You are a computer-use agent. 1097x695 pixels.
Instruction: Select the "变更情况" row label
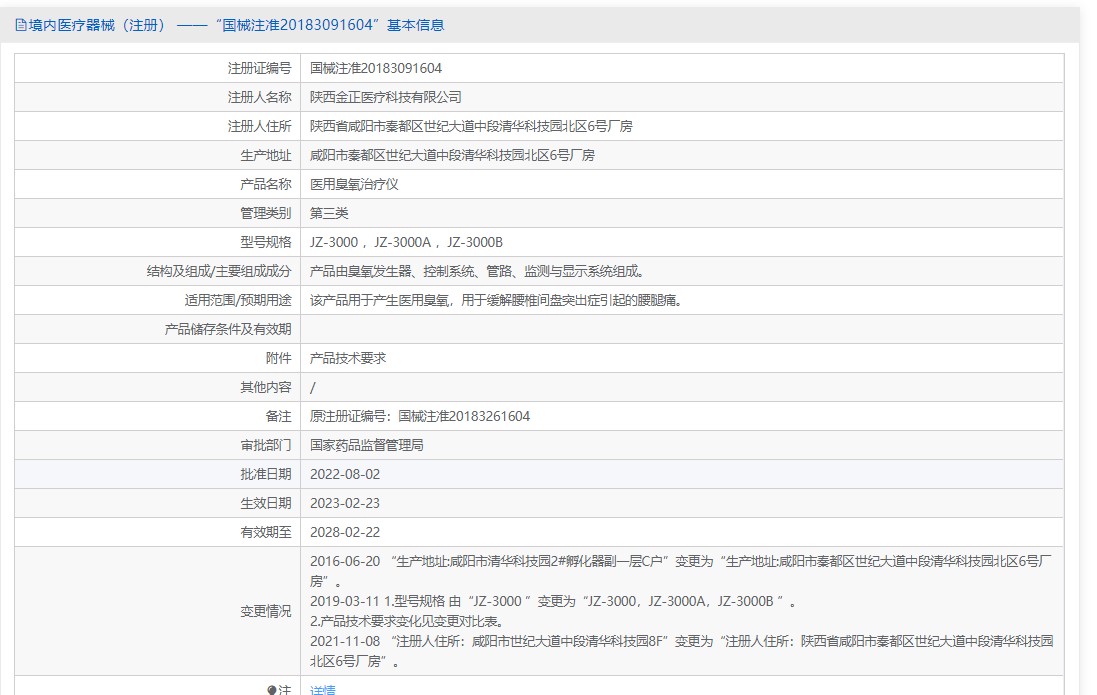point(265,612)
